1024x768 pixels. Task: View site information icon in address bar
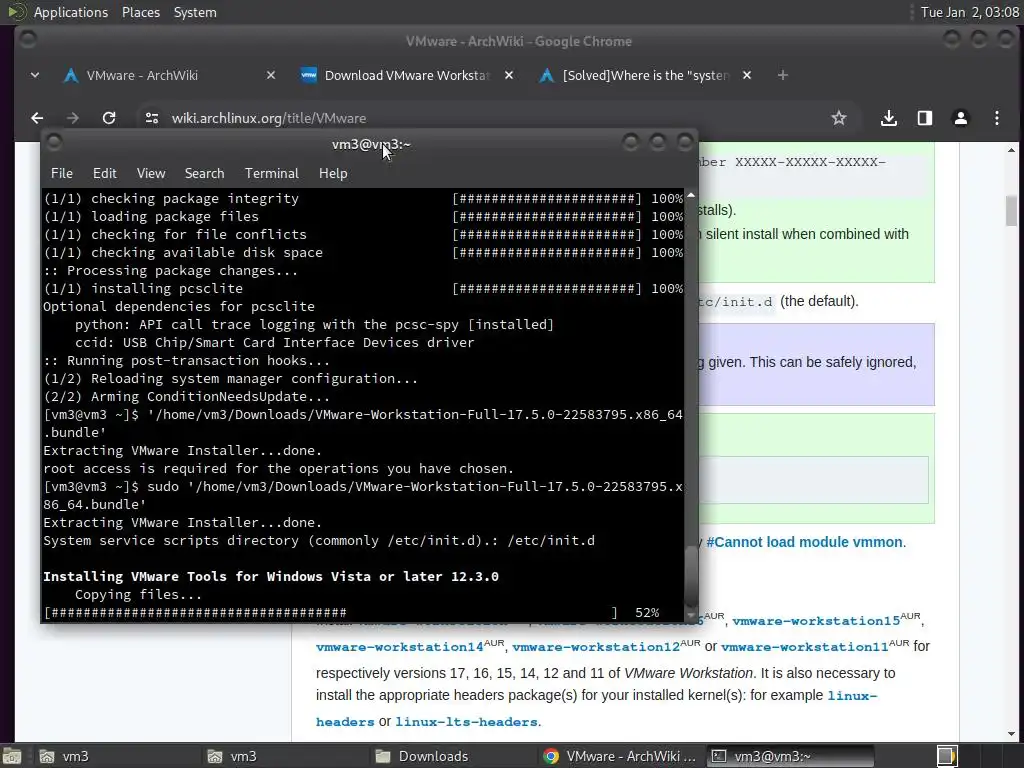[152, 118]
